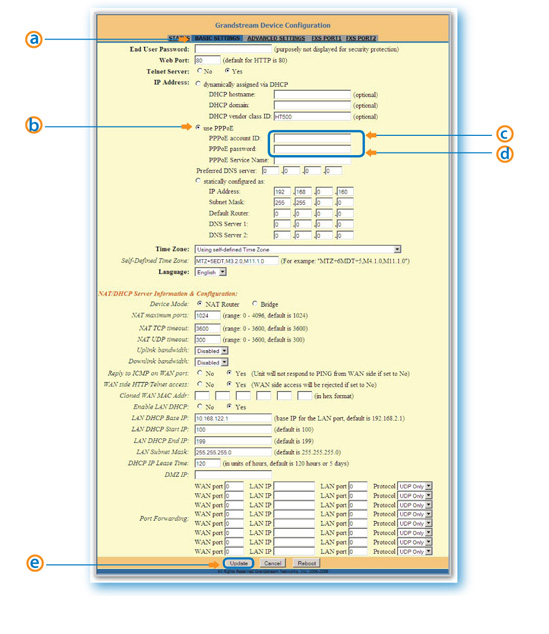Click the Update button
This screenshot has height=634, width=549.
click(239, 563)
